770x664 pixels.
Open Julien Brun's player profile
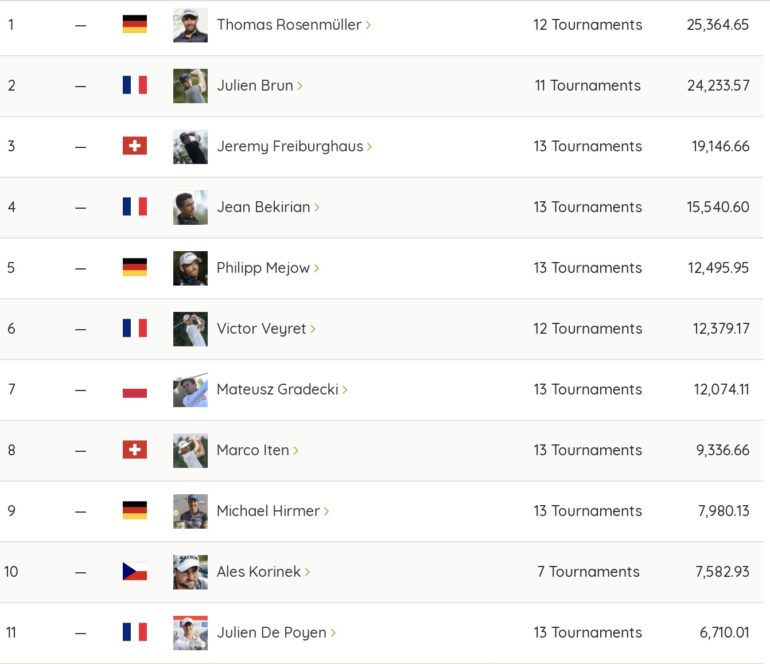click(x=255, y=85)
